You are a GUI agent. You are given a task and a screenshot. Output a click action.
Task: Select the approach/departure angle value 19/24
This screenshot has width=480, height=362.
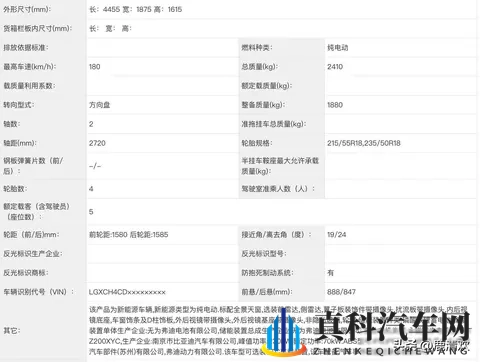(x=336, y=234)
